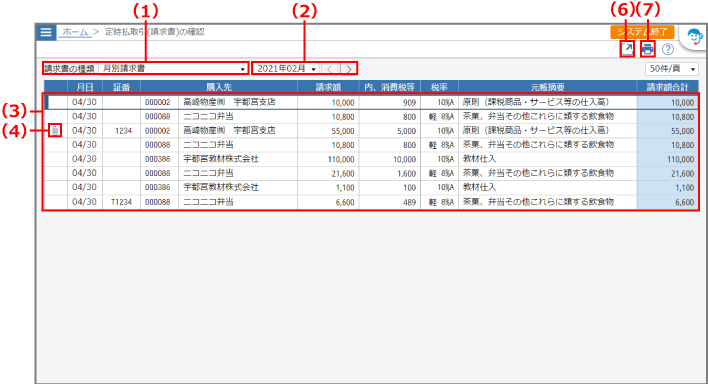708x384 pixels.
Task: Click the tax amount 10,000 cell
Action: [x=390, y=159]
